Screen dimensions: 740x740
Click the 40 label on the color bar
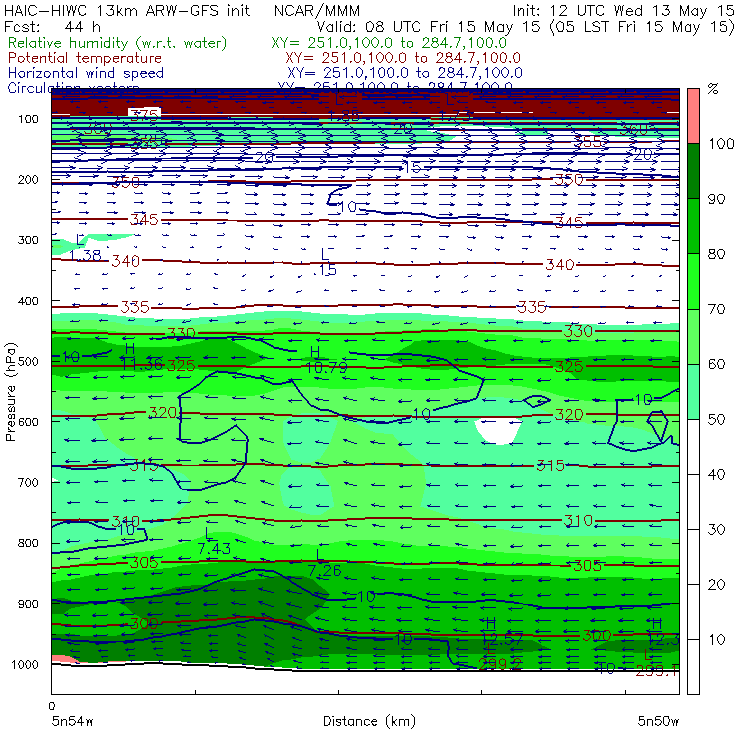[716, 475]
